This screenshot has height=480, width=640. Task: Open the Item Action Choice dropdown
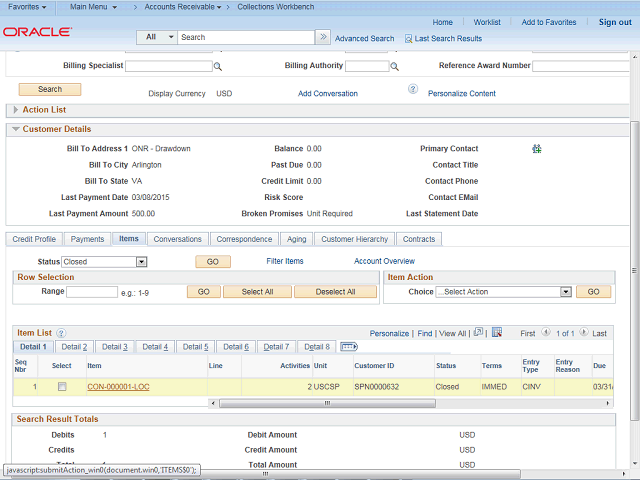coord(565,292)
